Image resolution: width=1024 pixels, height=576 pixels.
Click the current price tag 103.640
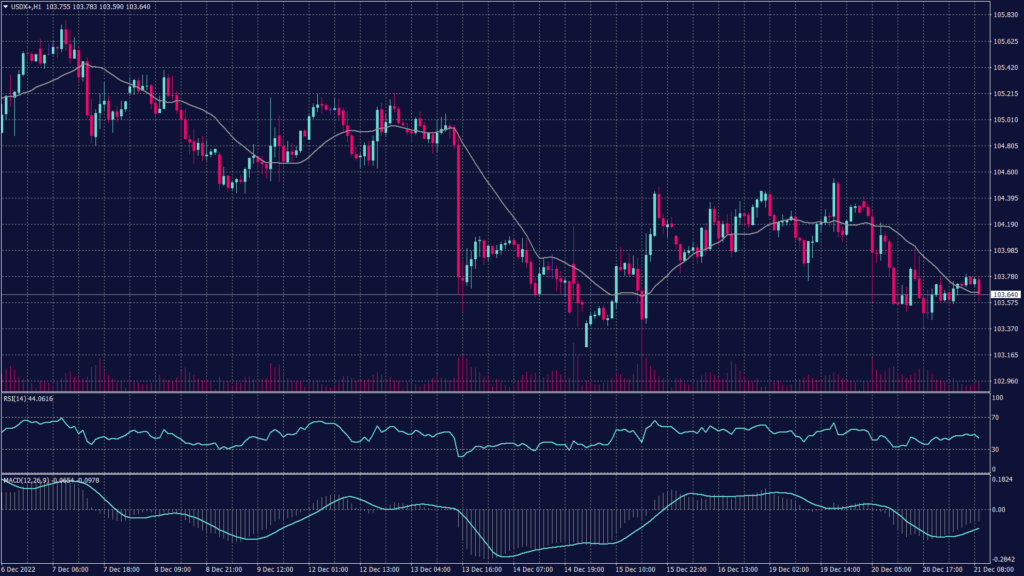pos(1005,294)
